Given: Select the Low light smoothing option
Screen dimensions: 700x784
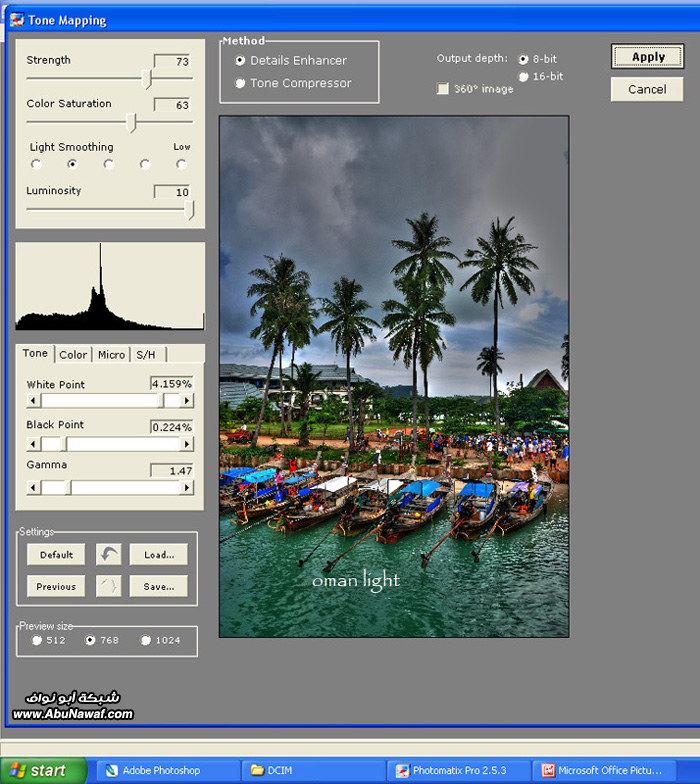Looking at the screenshot, I should pos(181,164).
